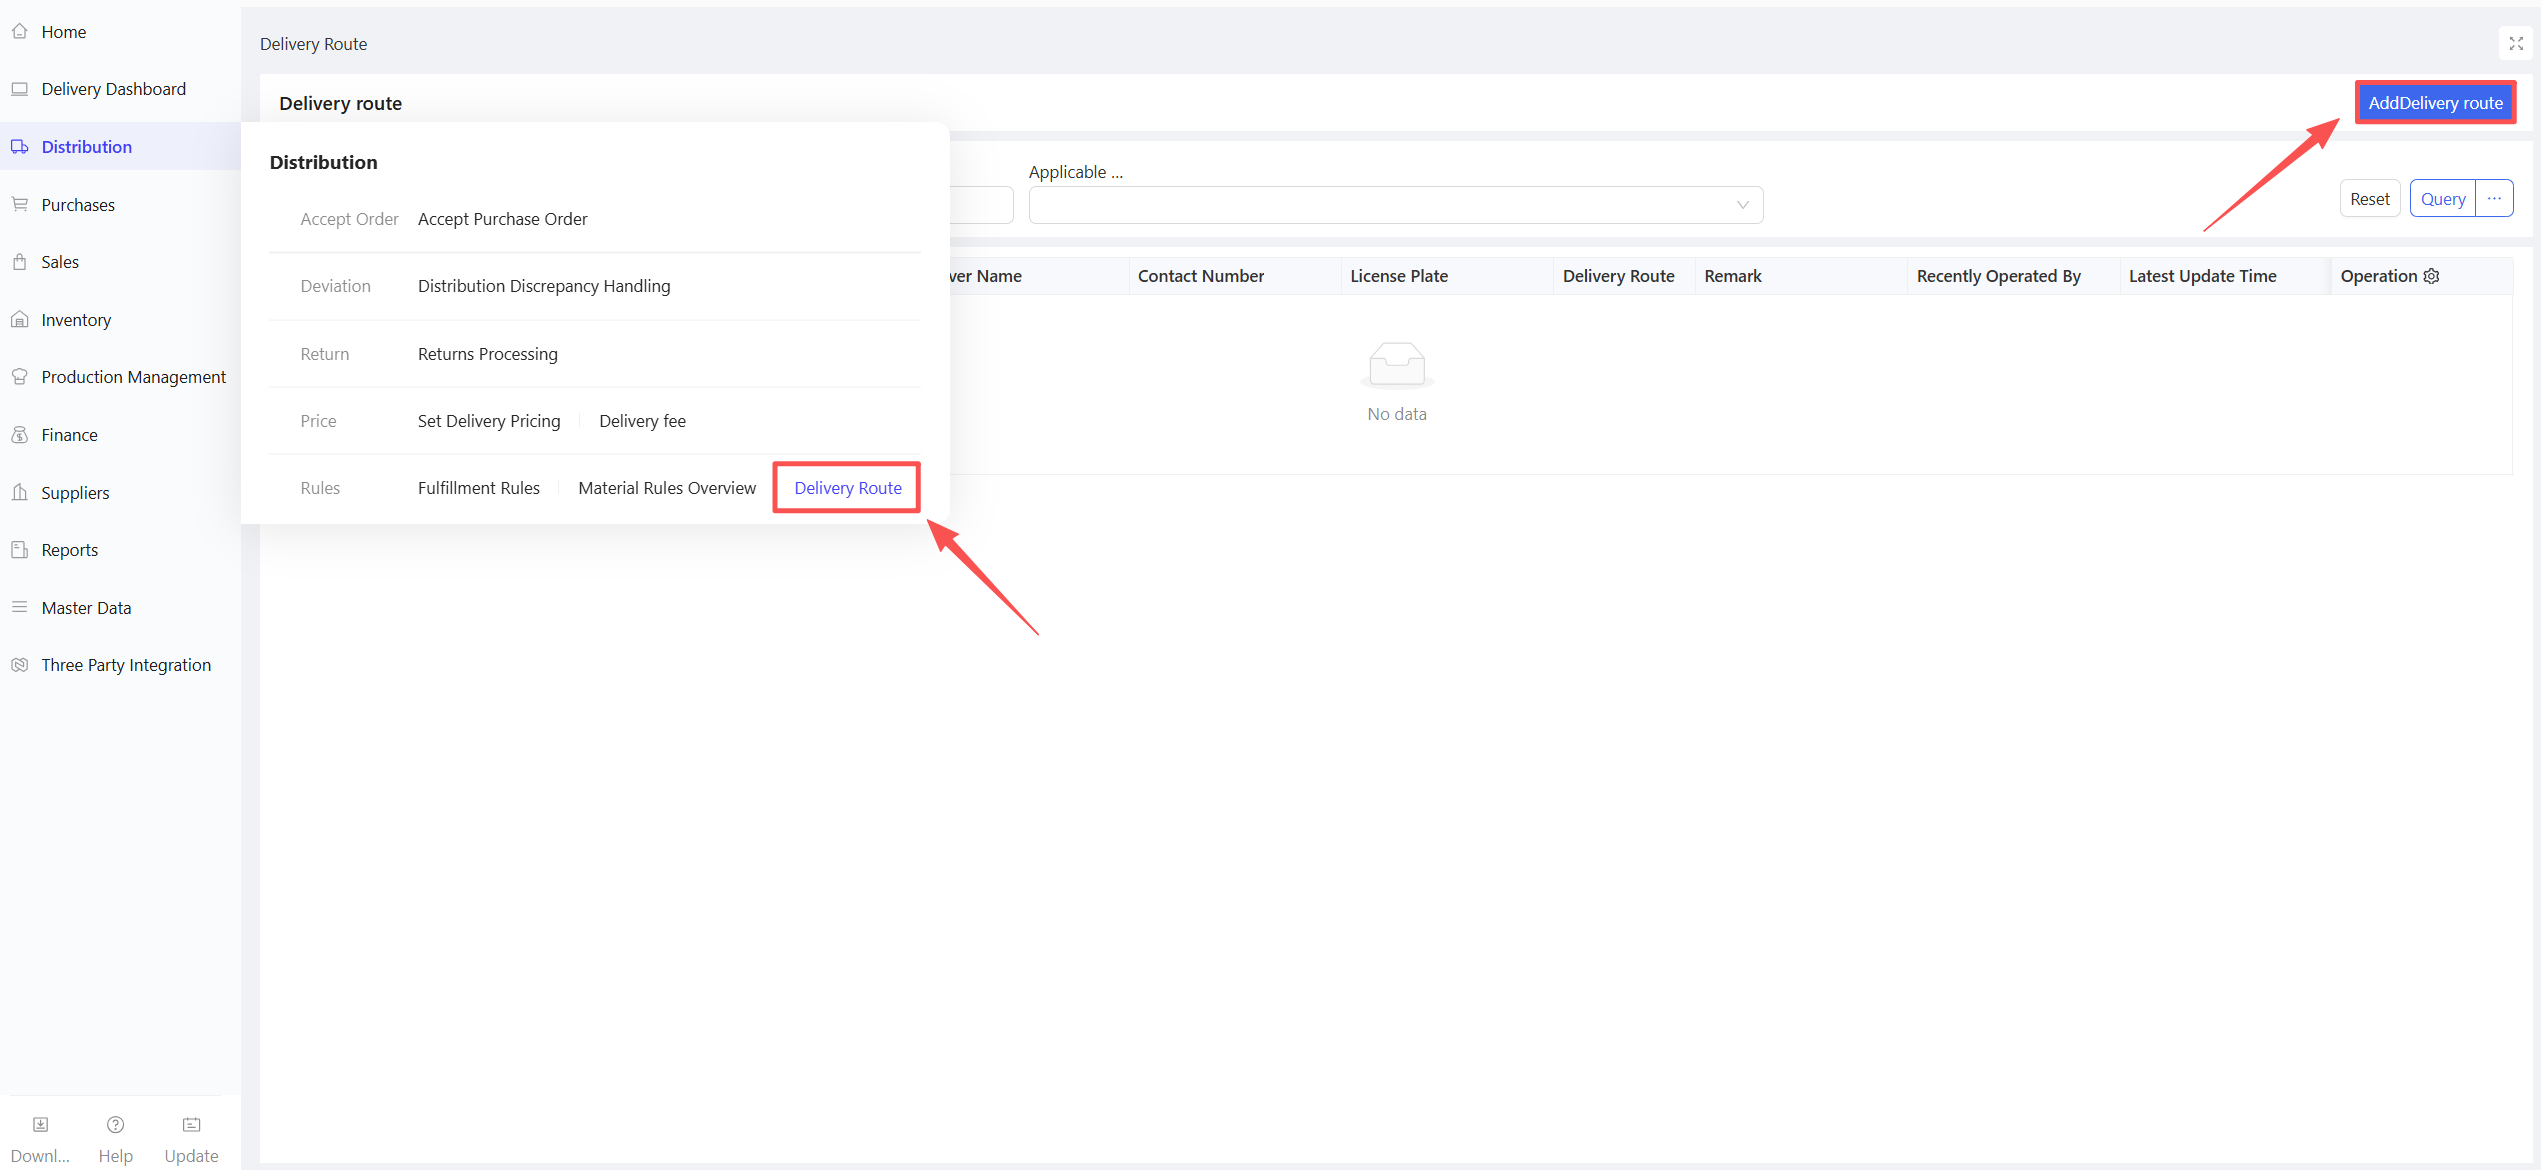Click the Finance money bag icon
Image resolution: width=2541 pixels, height=1170 pixels.
[x=20, y=435]
